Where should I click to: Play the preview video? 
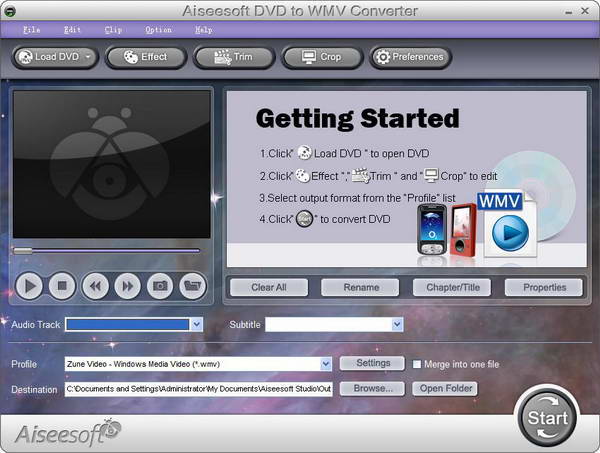point(29,286)
